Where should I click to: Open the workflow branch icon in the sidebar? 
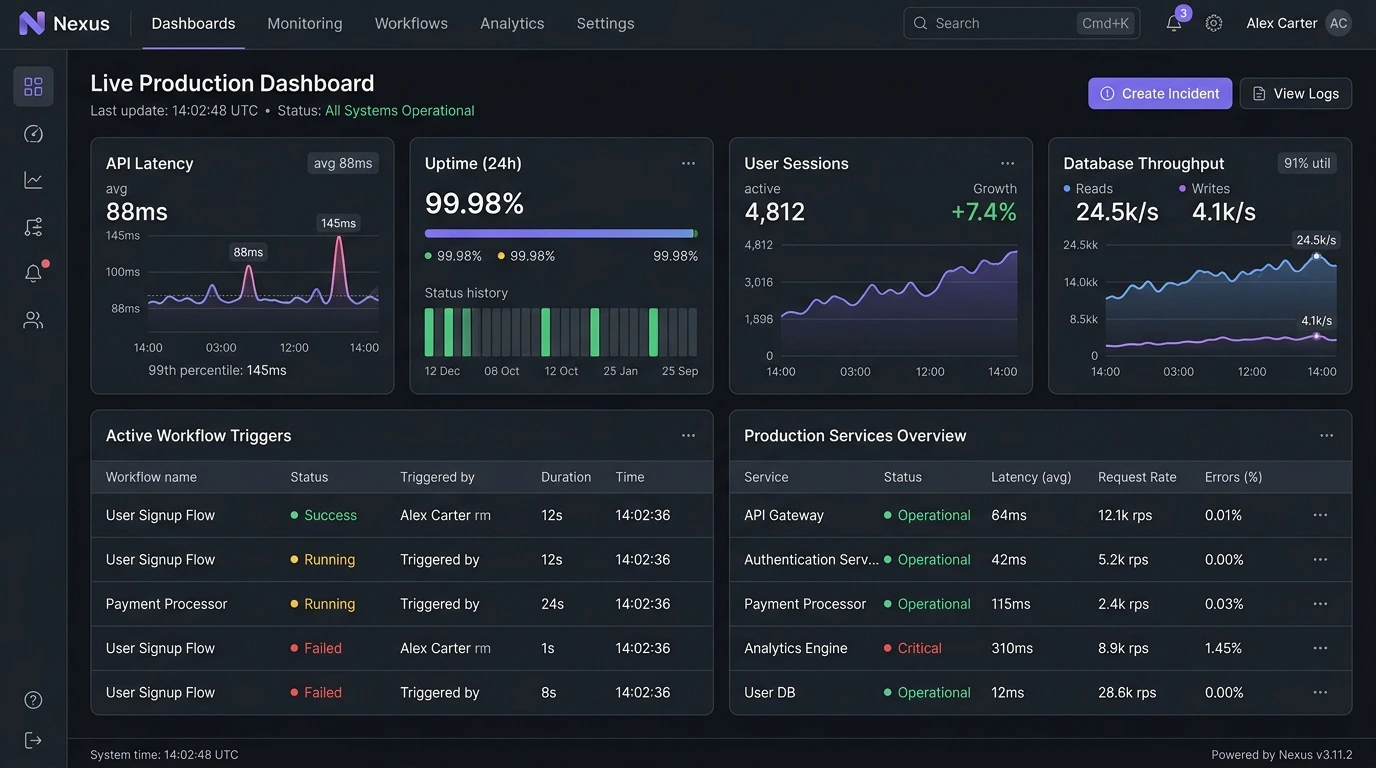coord(33,227)
